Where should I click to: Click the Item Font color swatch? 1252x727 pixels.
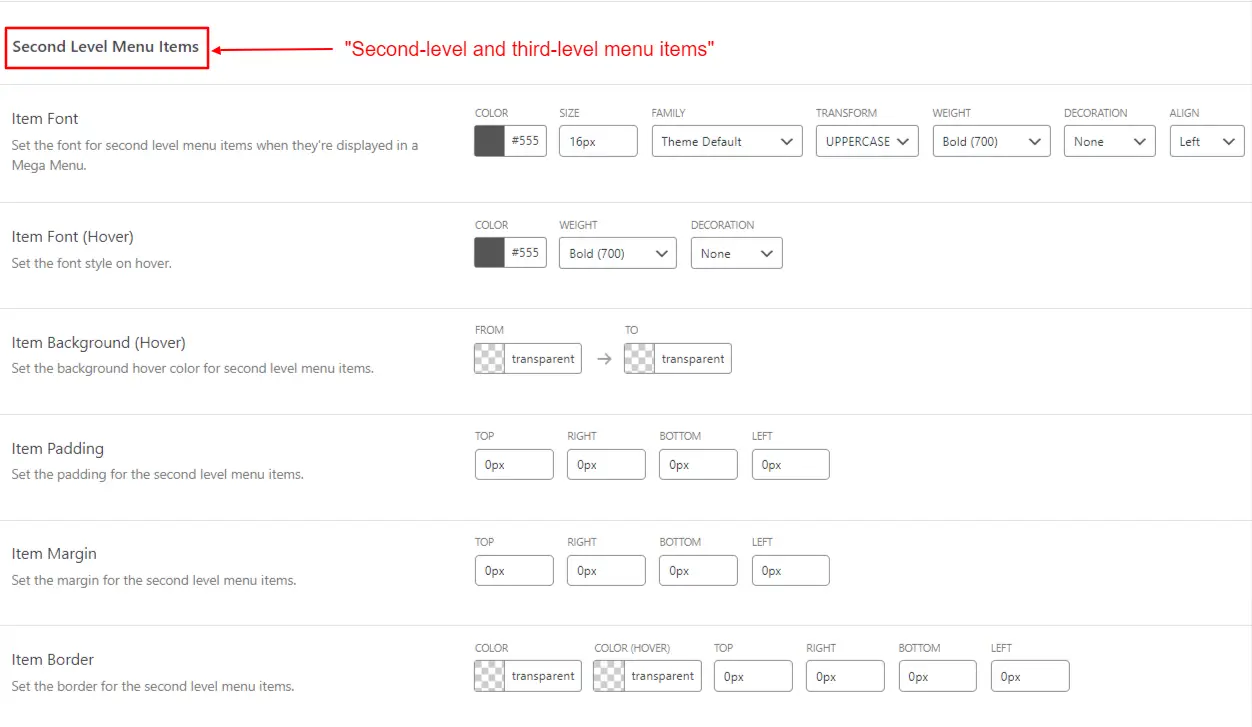click(487, 141)
